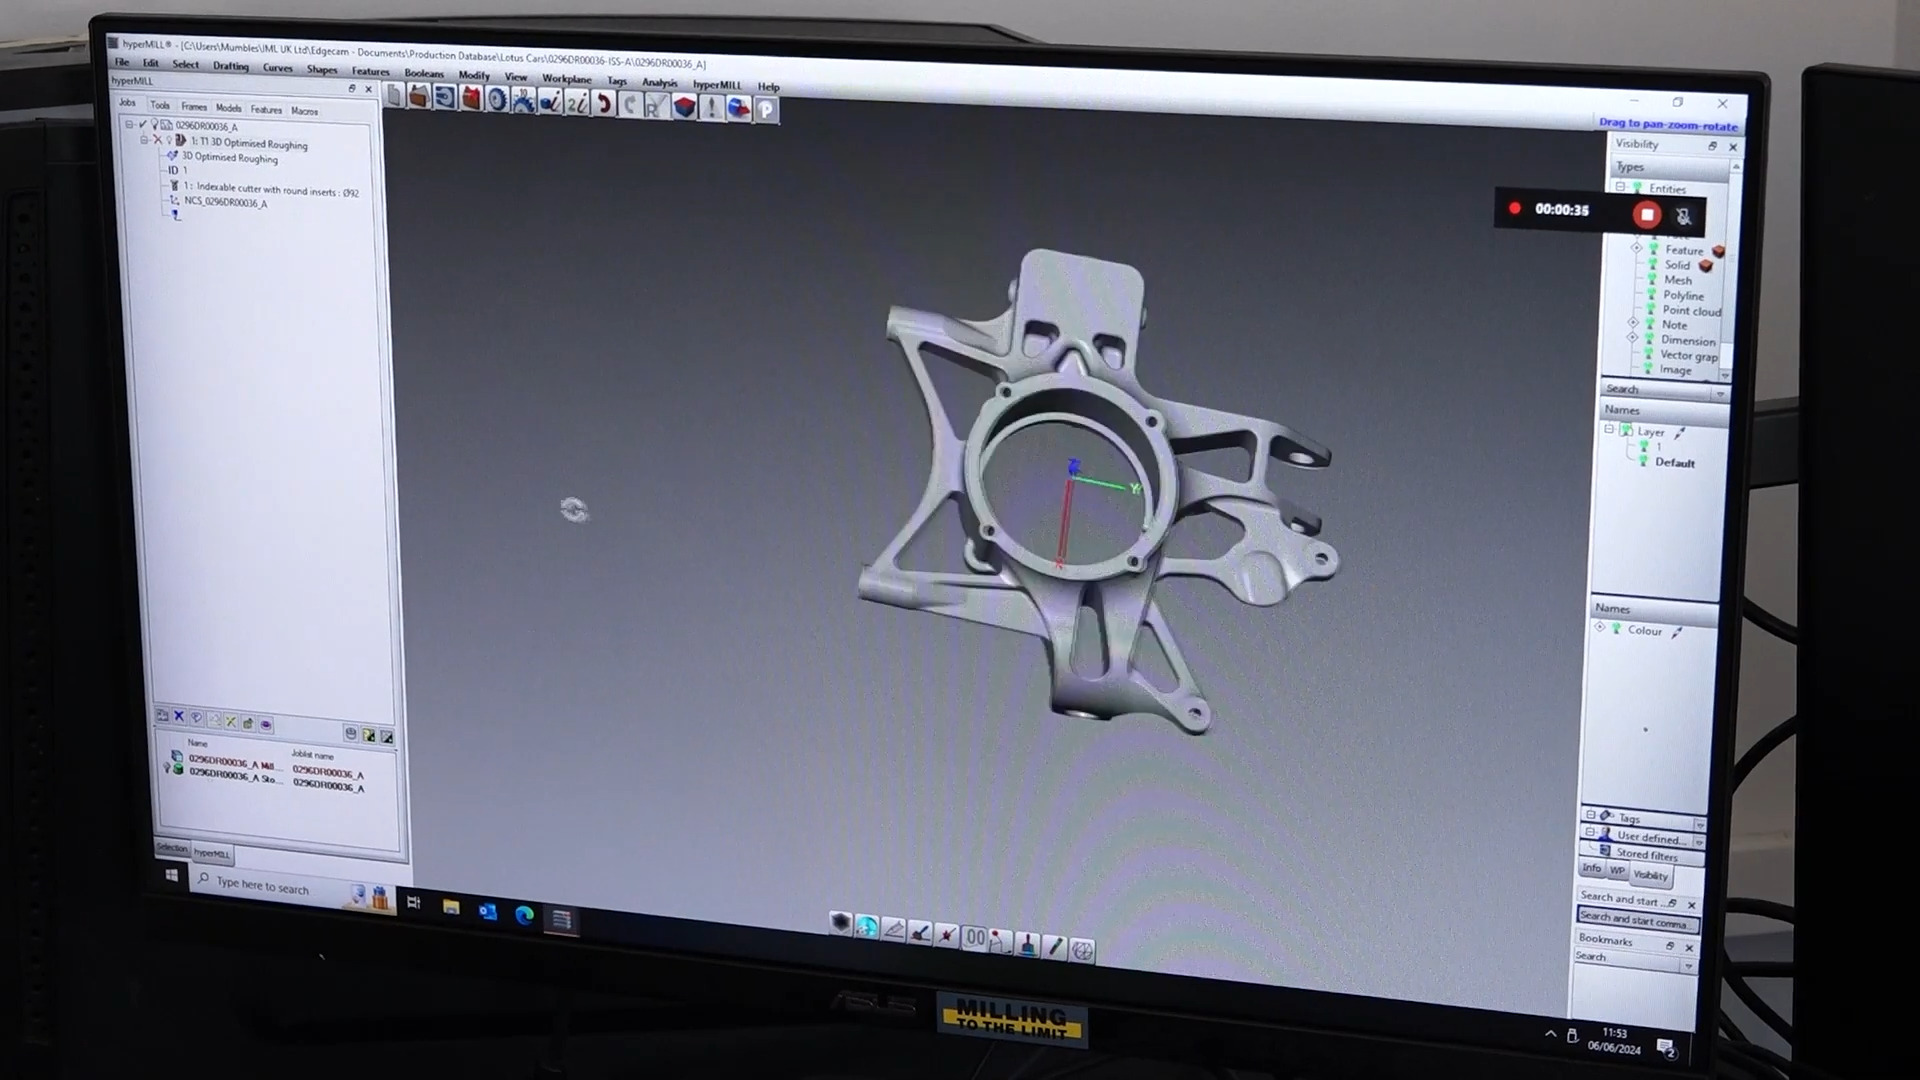
Task: Toggle visibility of Solid entity type
Action: pos(1654,265)
